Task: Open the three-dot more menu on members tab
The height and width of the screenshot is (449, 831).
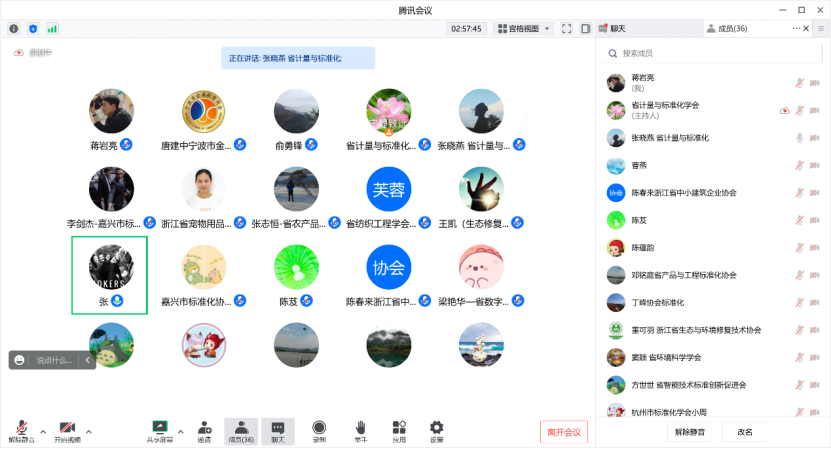Action: click(796, 29)
